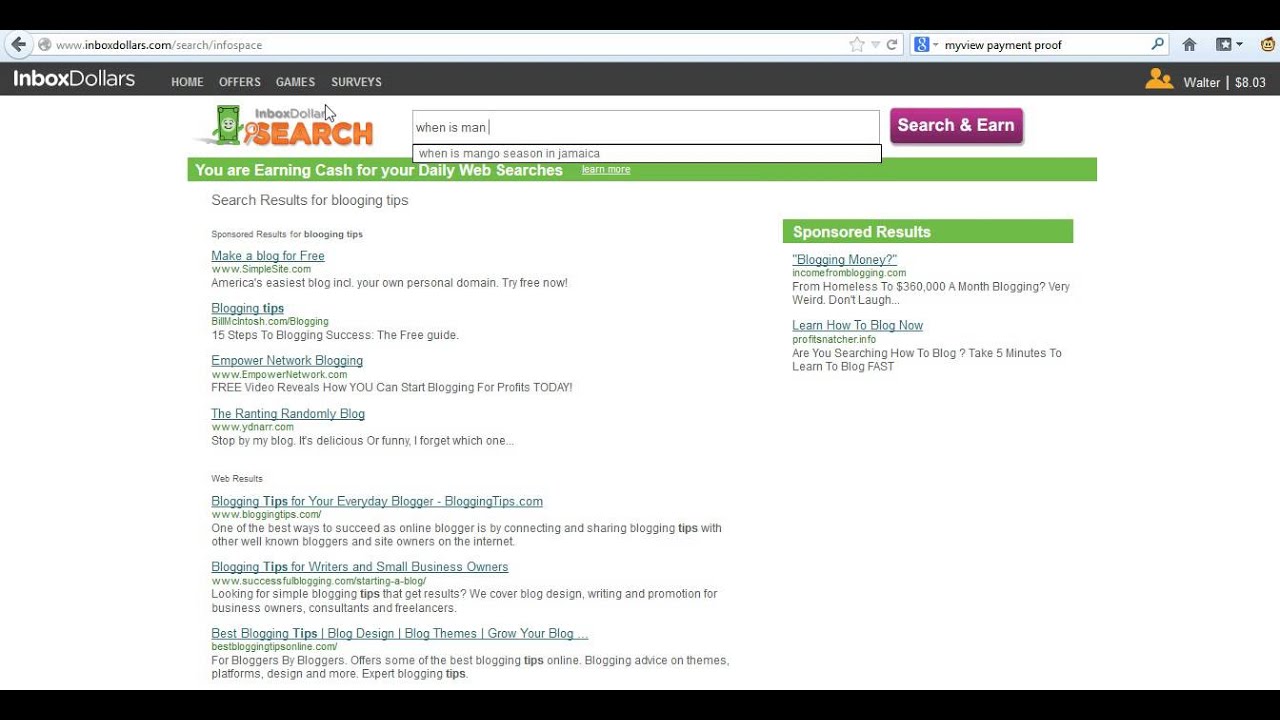Click 'You are Earning Cash' banner text
The width and height of the screenshot is (1280, 720).
pos(379,171)
